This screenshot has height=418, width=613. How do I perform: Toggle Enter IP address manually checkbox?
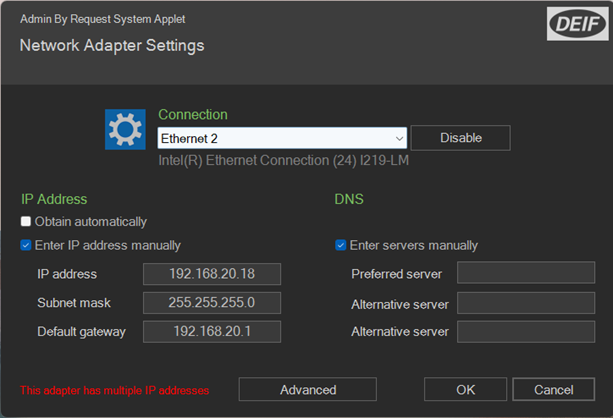click(x=26, y=245)
